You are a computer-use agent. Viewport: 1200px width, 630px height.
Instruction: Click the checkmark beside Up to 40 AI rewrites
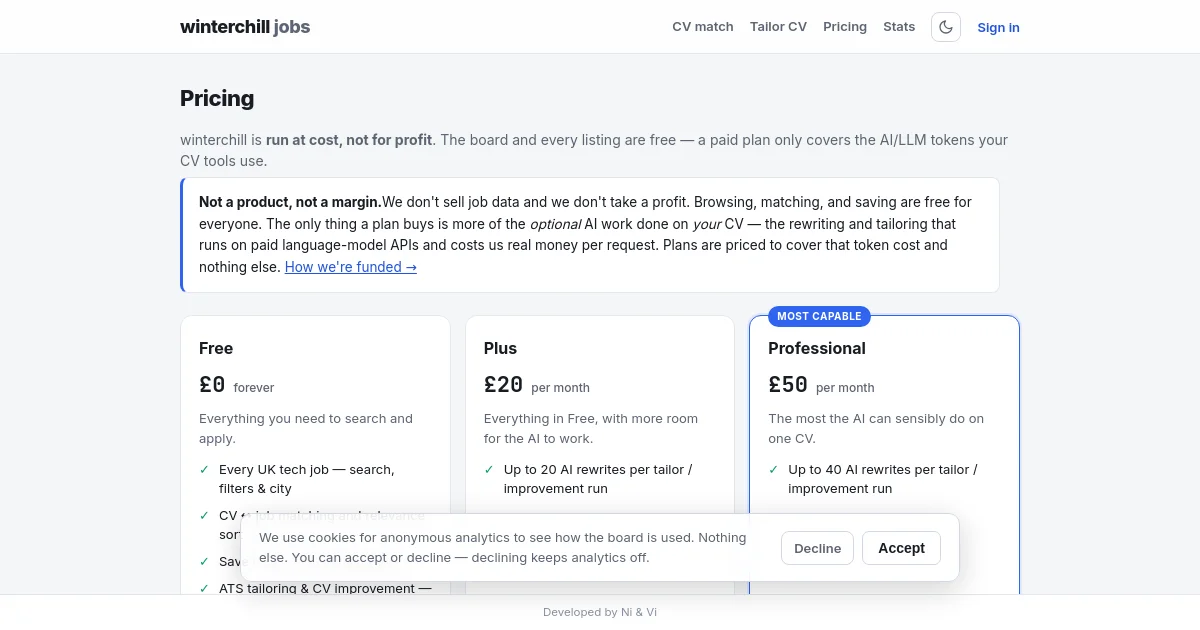point(774,469)
